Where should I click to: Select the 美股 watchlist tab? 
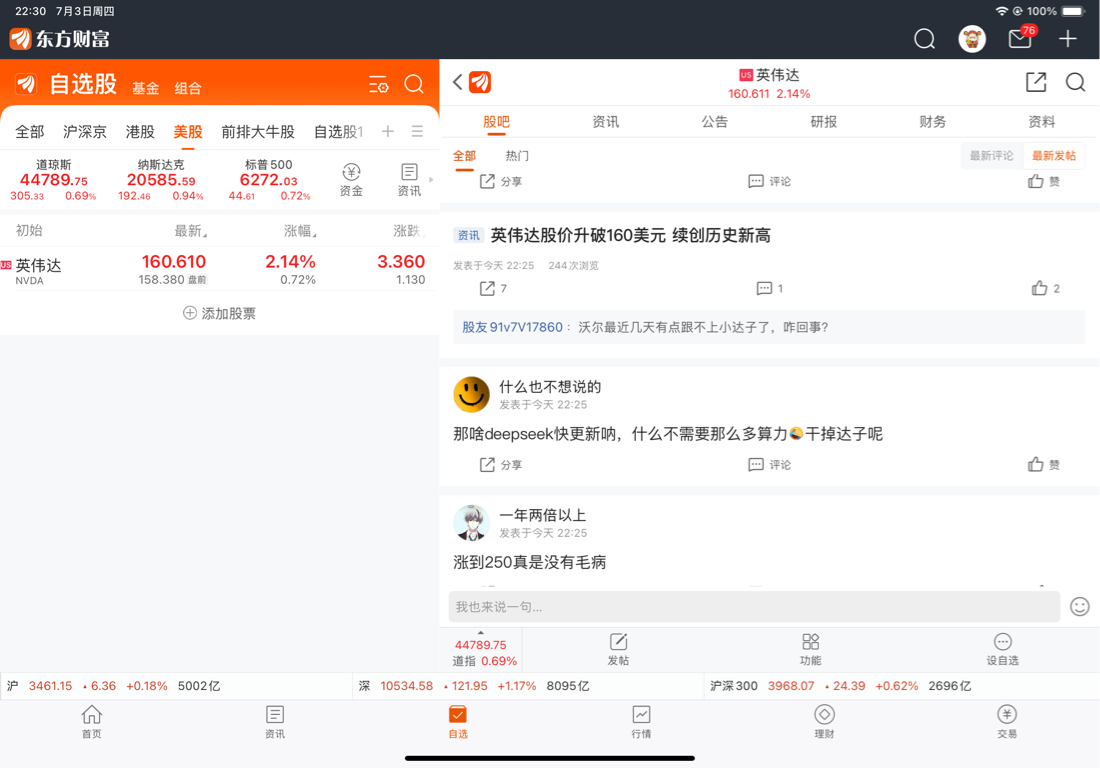tap(188, 132)
